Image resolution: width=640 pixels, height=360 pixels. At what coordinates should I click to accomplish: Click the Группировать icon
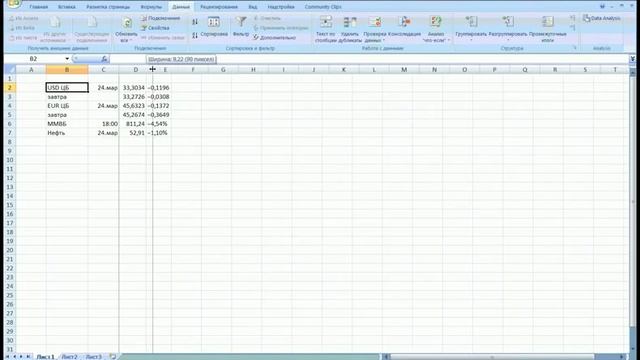pyautogui.click(x=471, y=22)
